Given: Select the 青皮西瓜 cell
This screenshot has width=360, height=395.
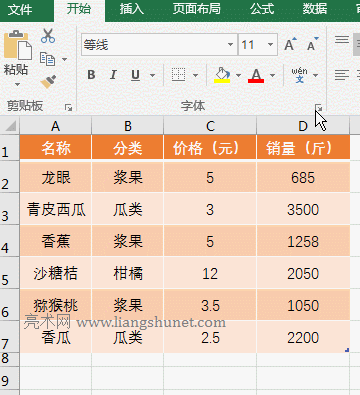Looking at the screenshot, I should (56, 209).
